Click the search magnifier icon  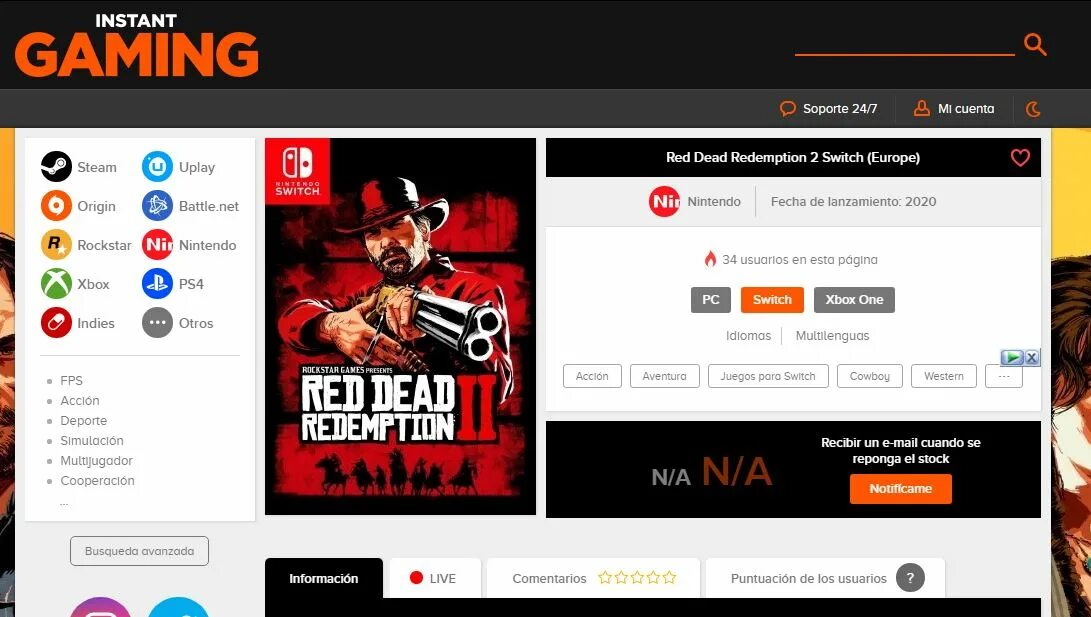pos(1035,45)
